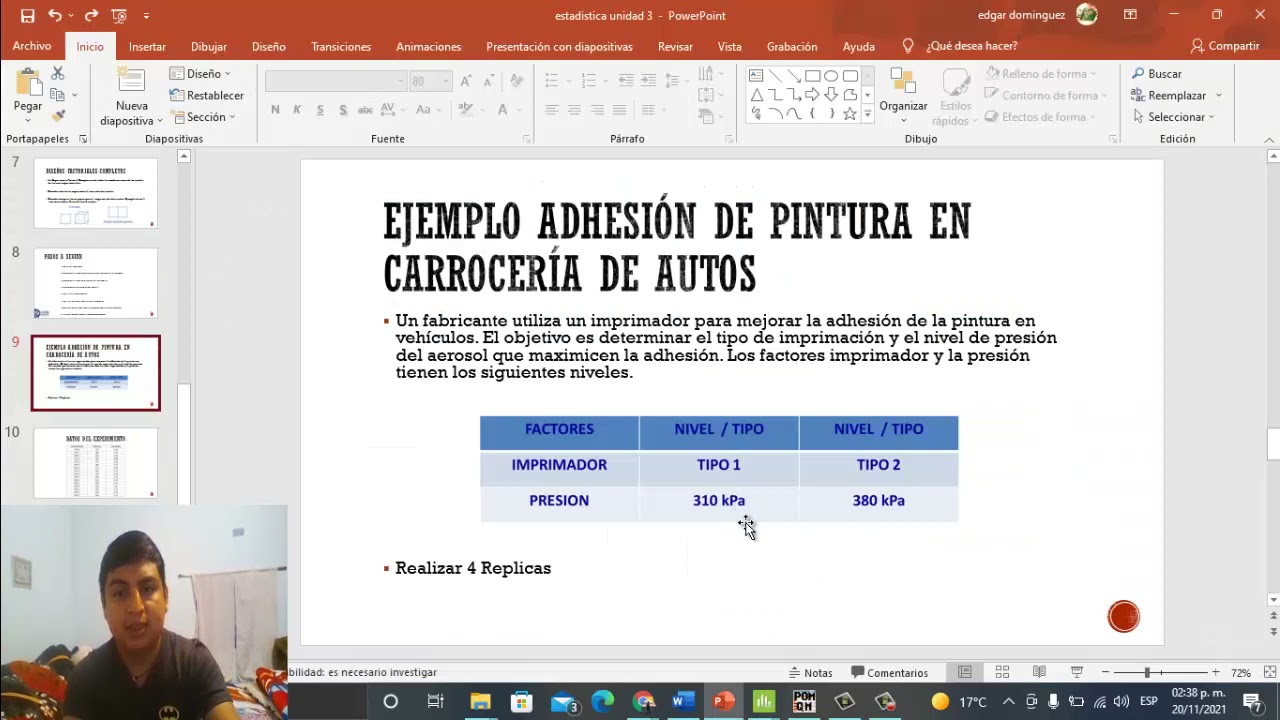The width and height of the screenshot is (1280, 720).
Task: Open File Explorer from the taskbar
Action: tap(481, 702)
